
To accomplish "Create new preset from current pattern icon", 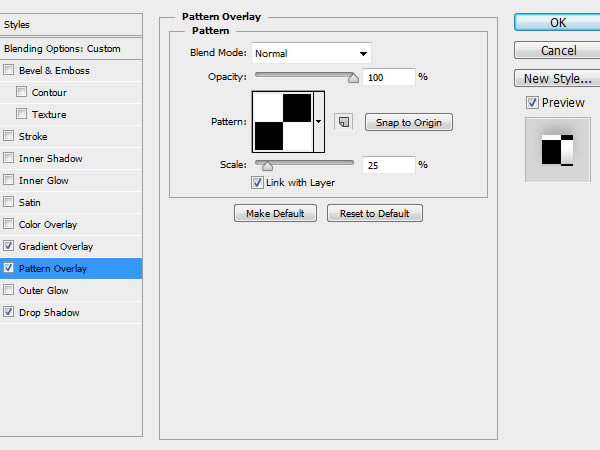I will (344, 122).
